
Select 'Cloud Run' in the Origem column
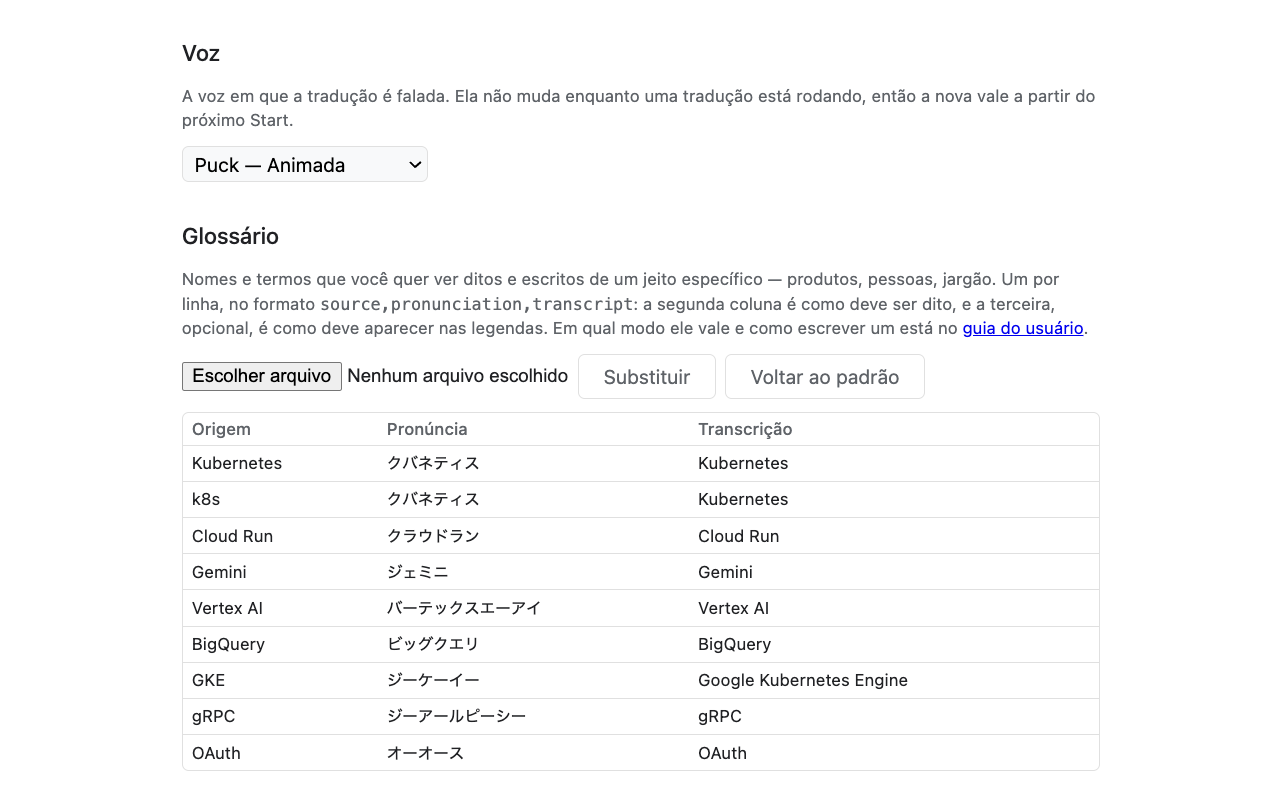pos(232,536)
